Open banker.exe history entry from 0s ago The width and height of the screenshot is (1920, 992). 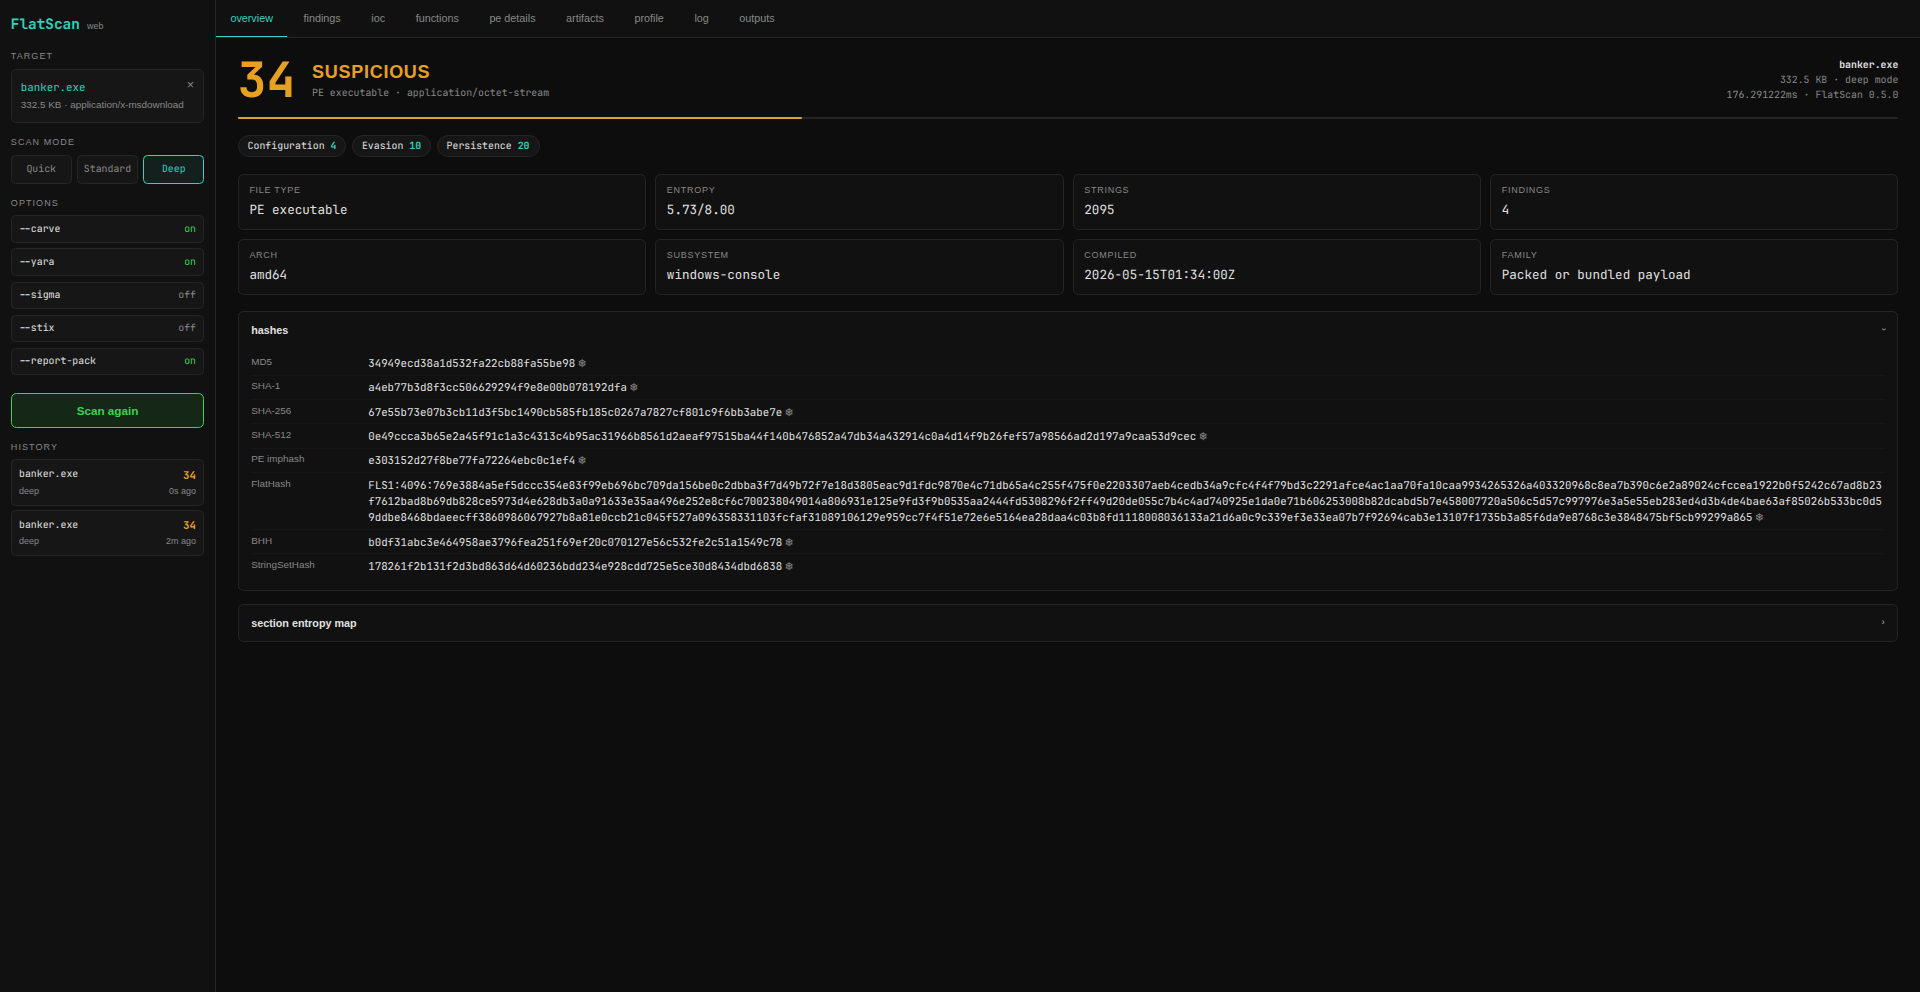pyautogui.click(x=107, y=482)
